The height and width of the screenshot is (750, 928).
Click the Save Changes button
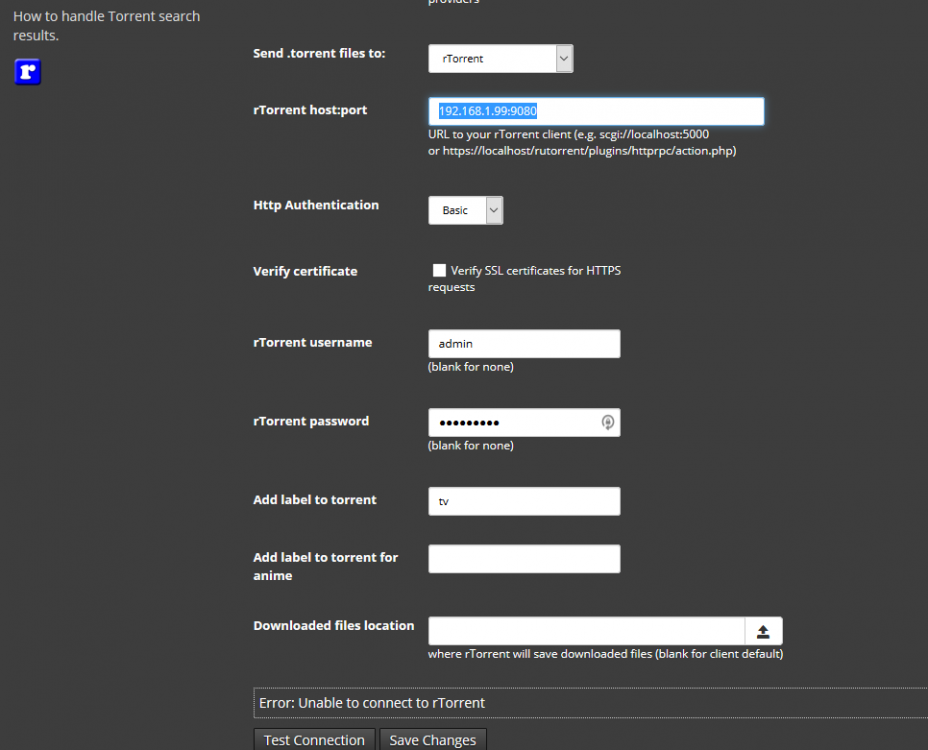(x=433, y=740)
